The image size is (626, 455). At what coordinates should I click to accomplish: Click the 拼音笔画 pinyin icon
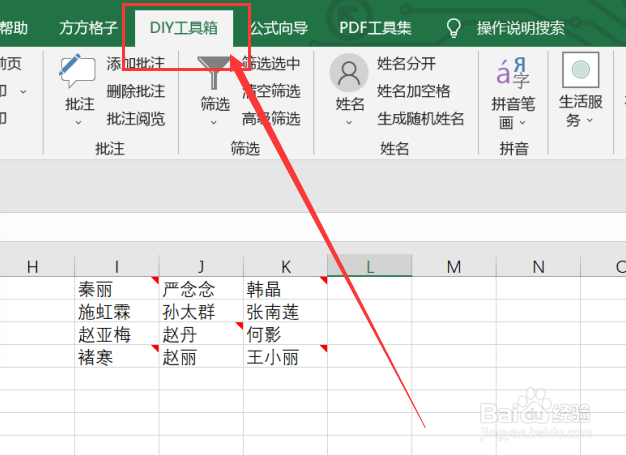click(513, 73)
